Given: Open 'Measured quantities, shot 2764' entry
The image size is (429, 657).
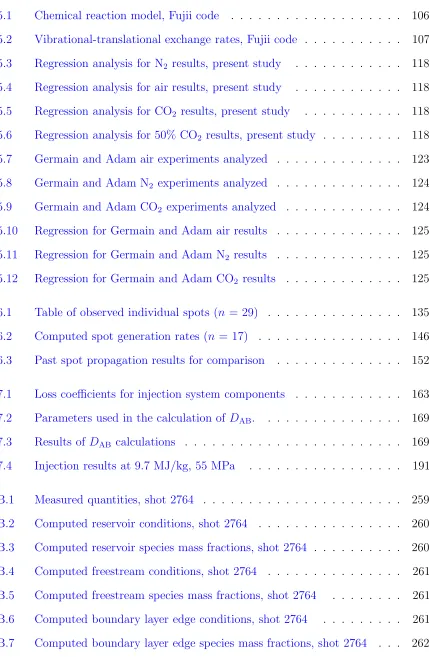Looking at the screenshot, I should (114, 500).
